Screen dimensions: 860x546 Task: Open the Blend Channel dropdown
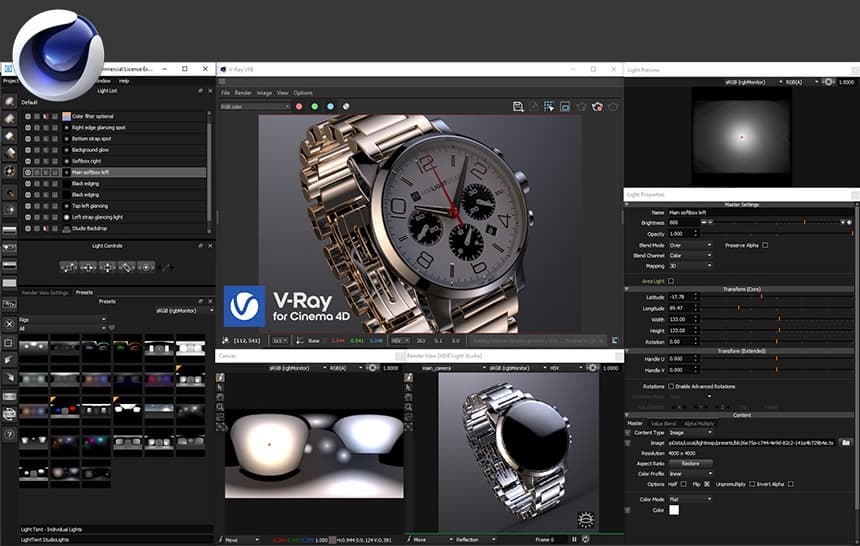pyautogui.click(x=690, y=256)
